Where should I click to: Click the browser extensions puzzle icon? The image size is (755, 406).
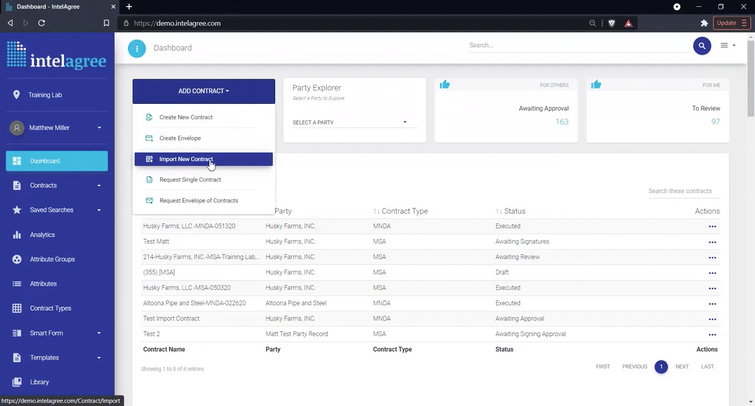click(704, 23)
